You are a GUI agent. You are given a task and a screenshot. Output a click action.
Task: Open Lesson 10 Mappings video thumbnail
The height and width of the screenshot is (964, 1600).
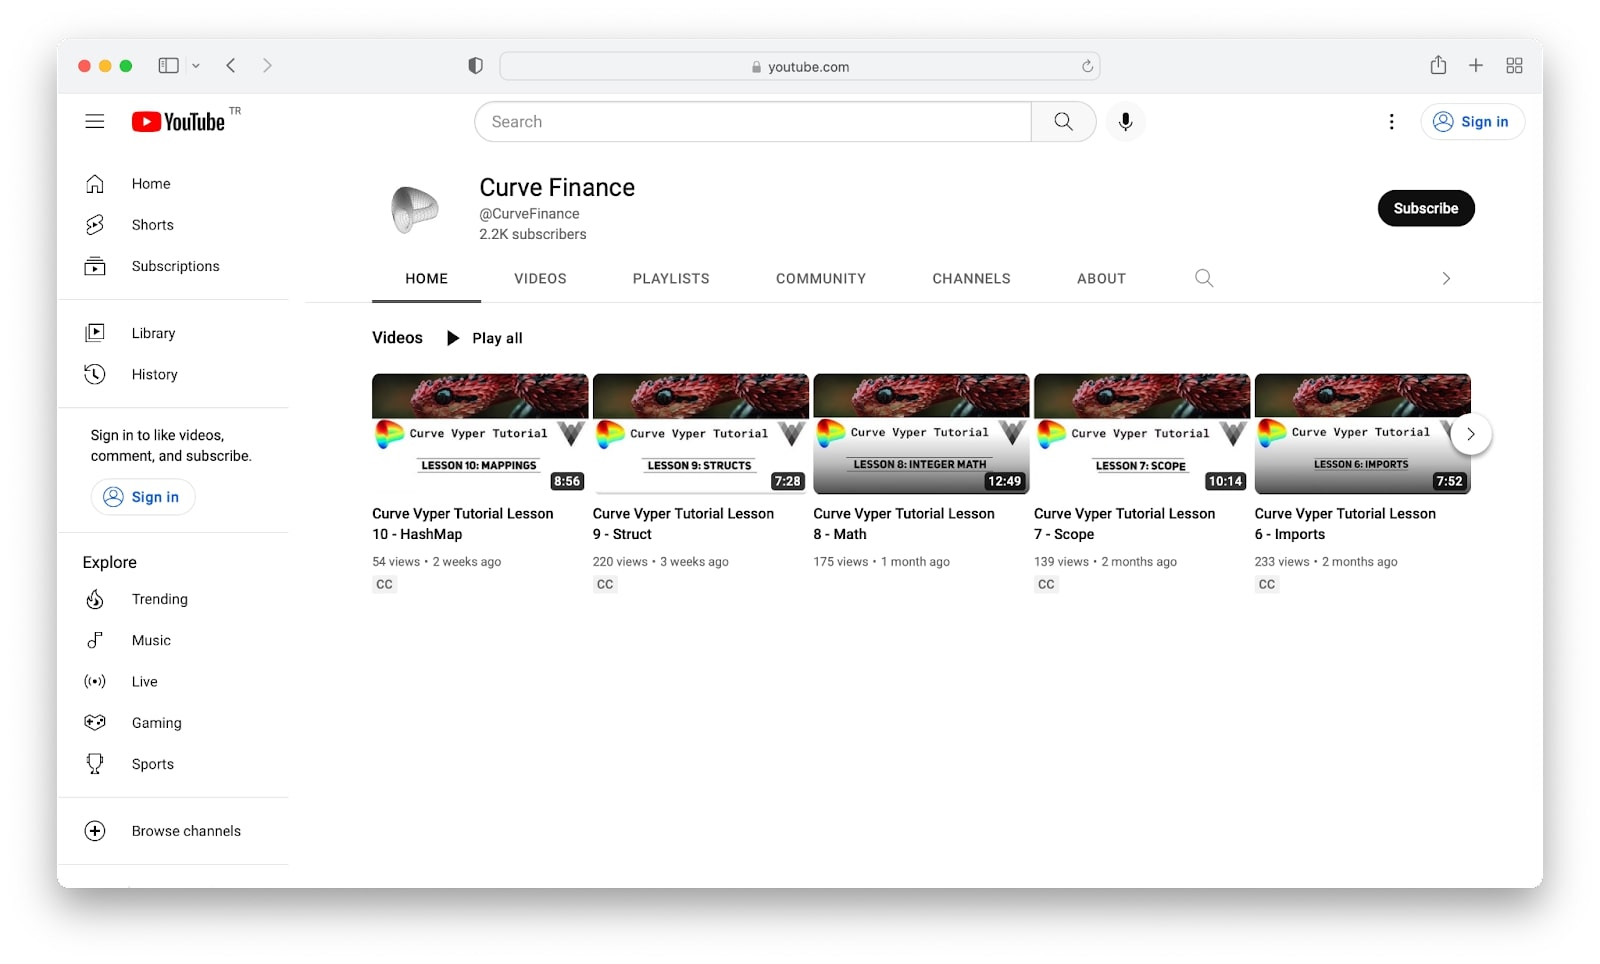[480, 434]
